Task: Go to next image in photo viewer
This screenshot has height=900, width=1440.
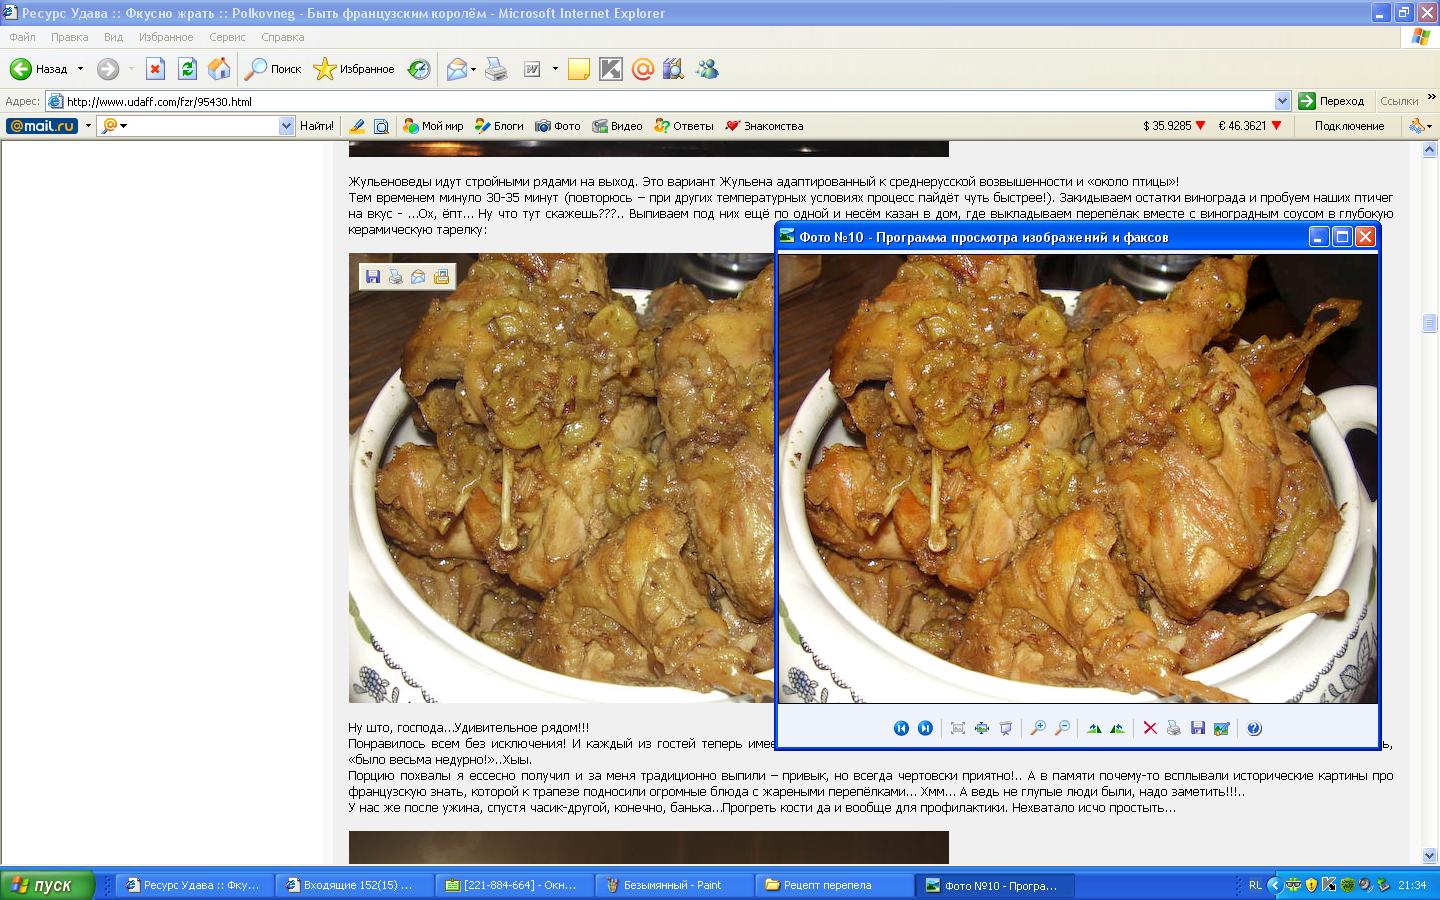Action: (925, 728)
